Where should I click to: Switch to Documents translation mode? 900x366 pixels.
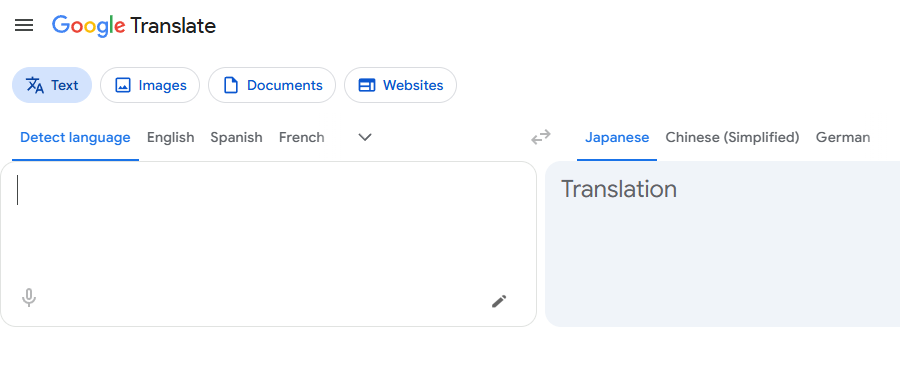coord(271,85)
